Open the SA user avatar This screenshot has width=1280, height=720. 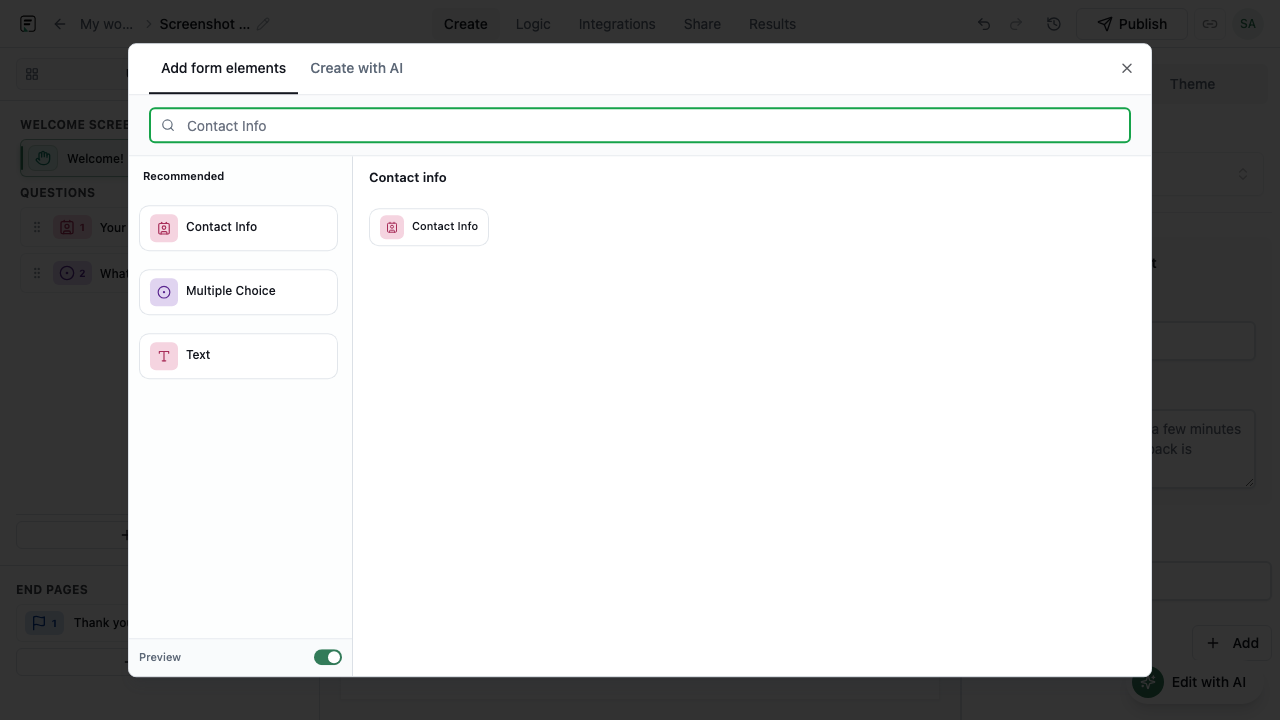pos(1247,24)
